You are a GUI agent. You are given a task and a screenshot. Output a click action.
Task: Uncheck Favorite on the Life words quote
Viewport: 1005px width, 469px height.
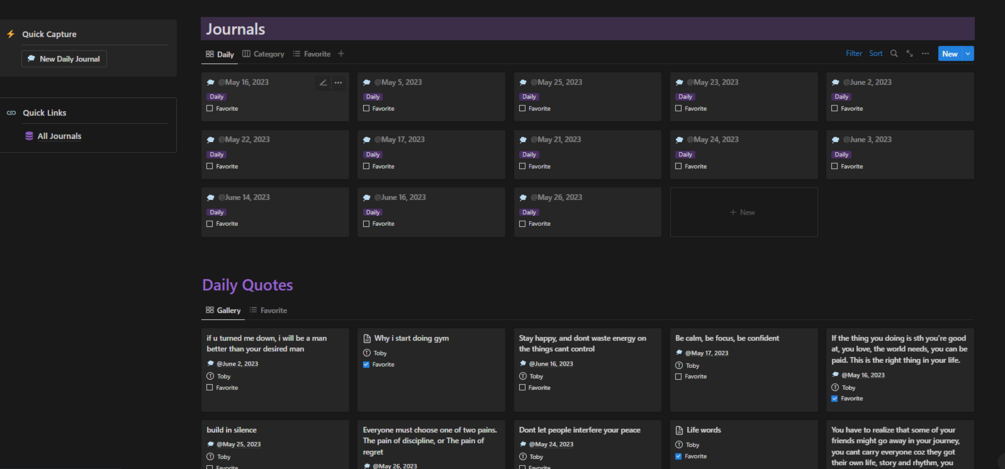click(x=679, y=456)
